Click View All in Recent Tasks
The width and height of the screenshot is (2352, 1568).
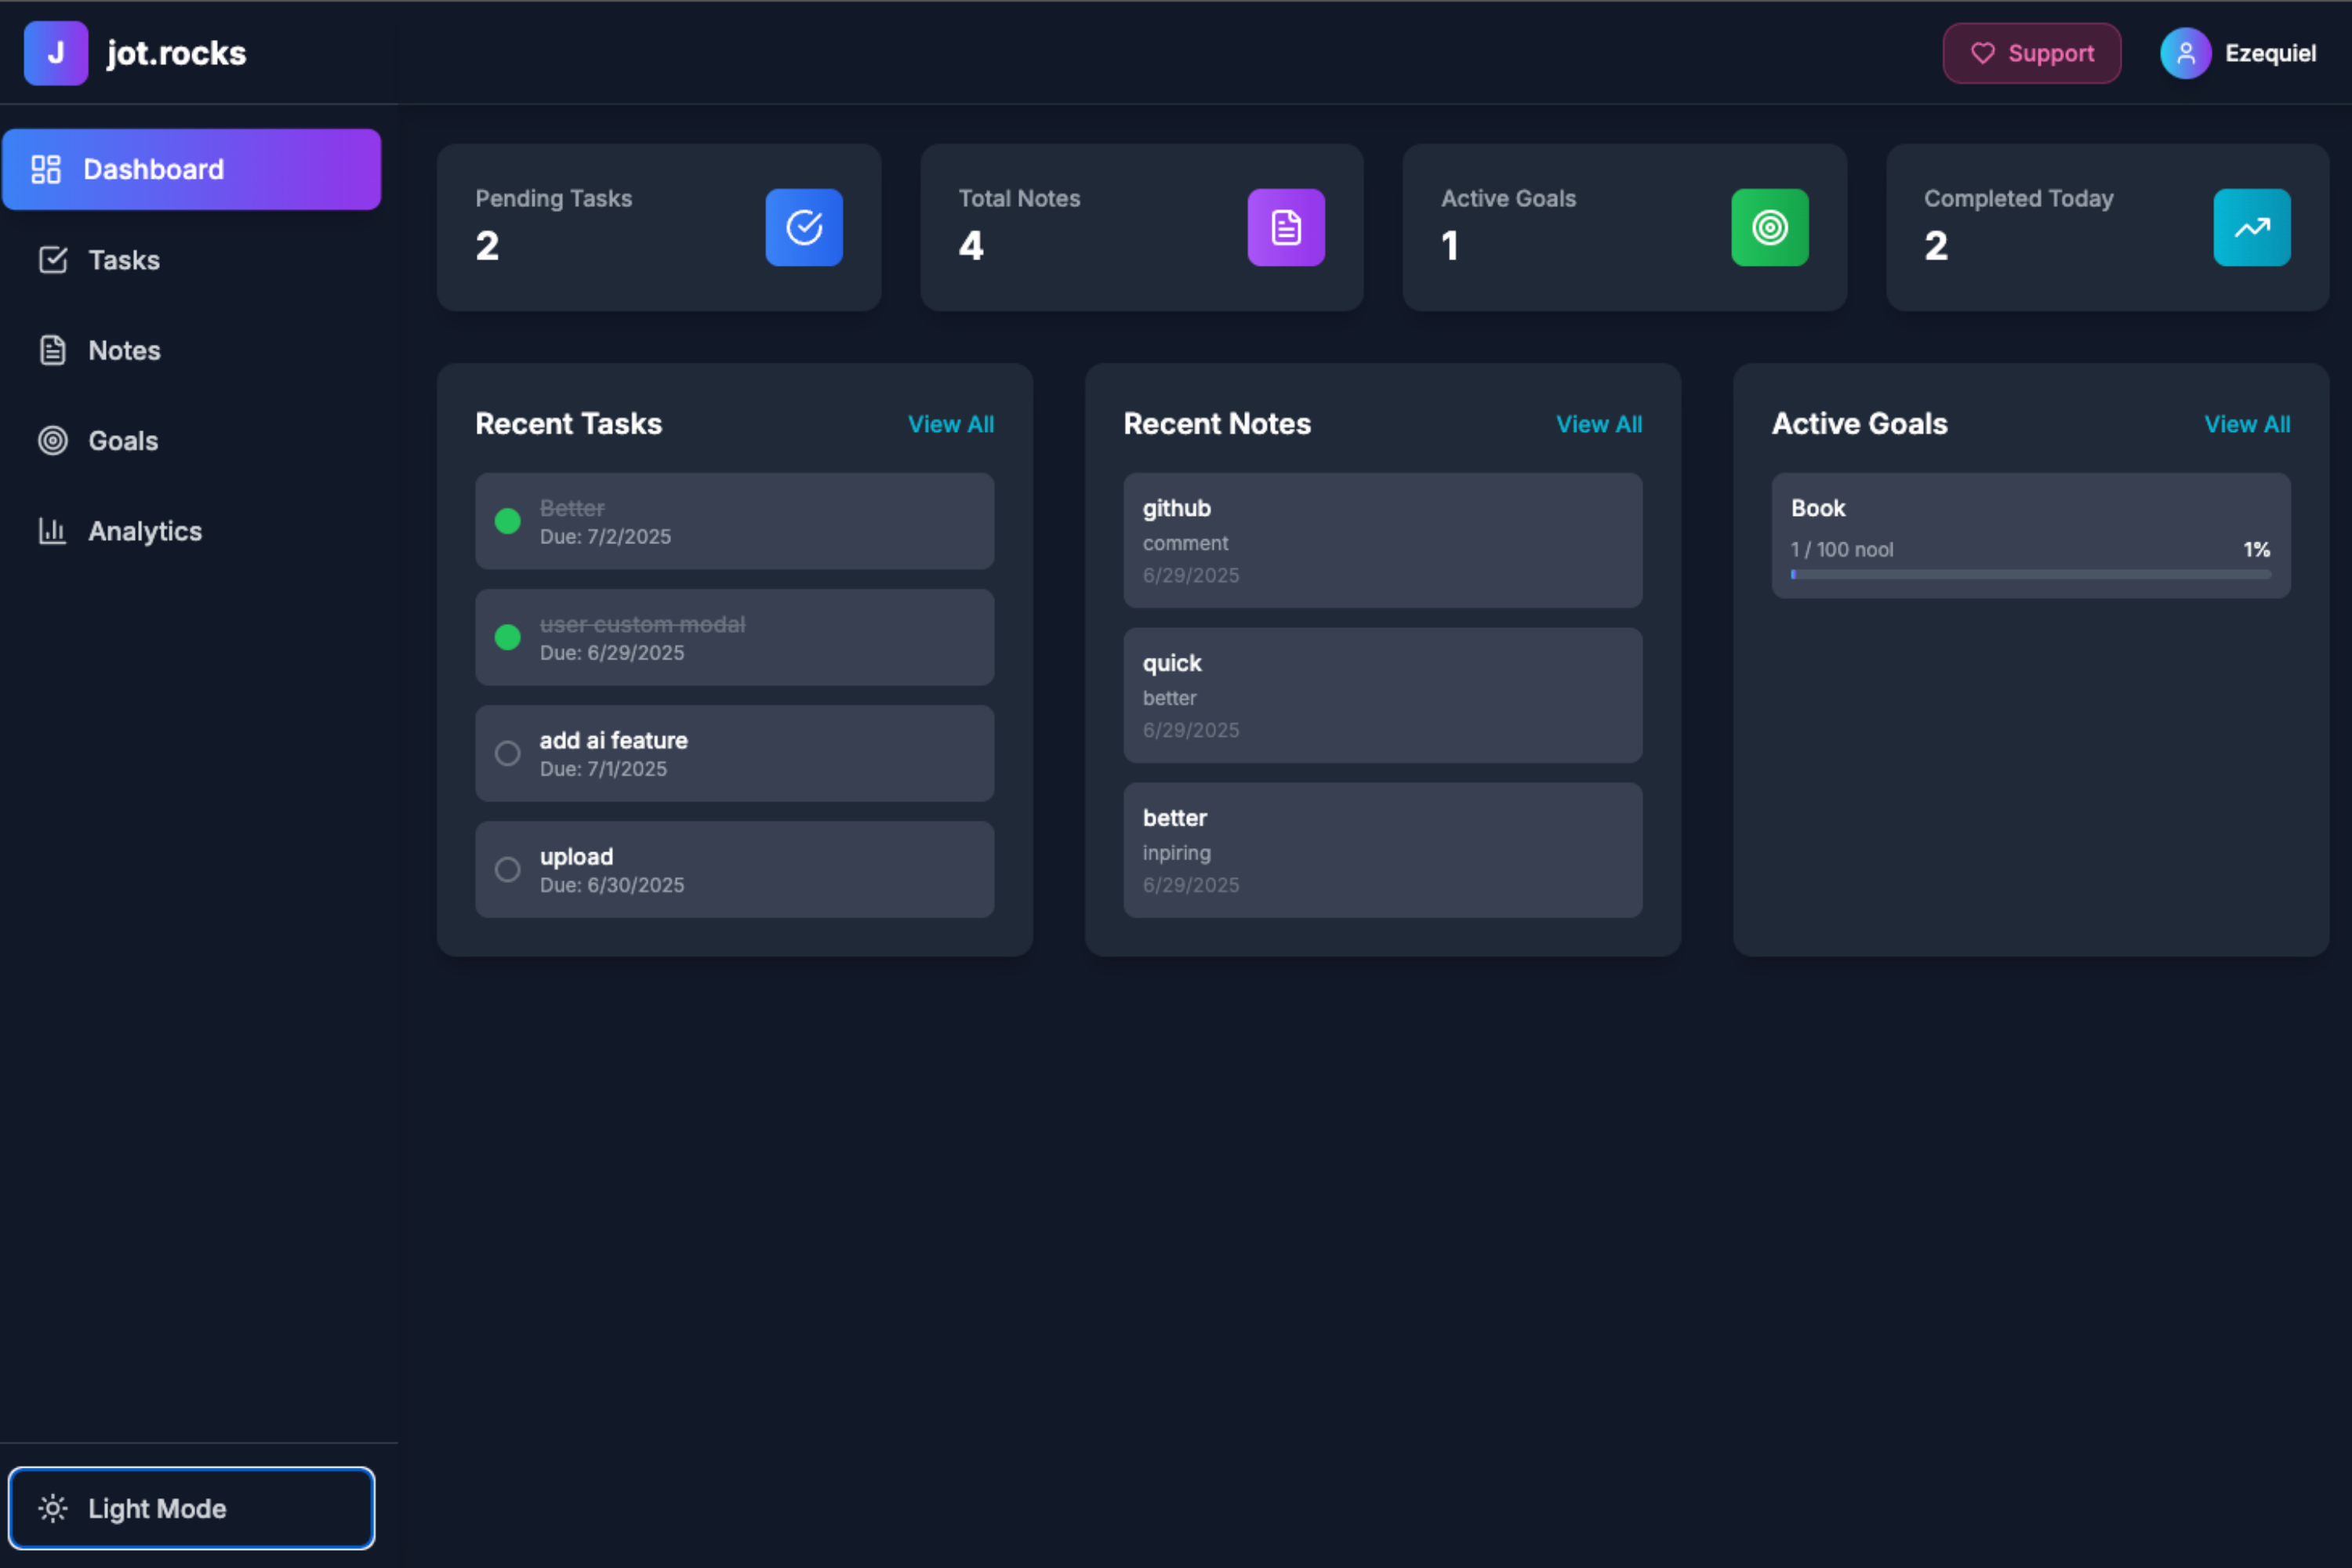coord(950,424)
